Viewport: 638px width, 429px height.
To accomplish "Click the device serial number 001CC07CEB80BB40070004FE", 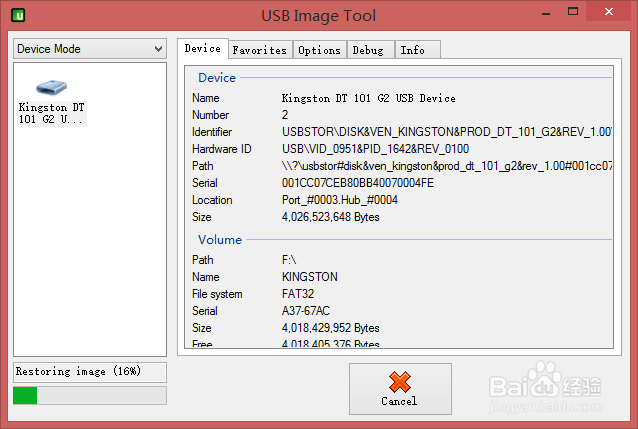I will coord(358,183).
